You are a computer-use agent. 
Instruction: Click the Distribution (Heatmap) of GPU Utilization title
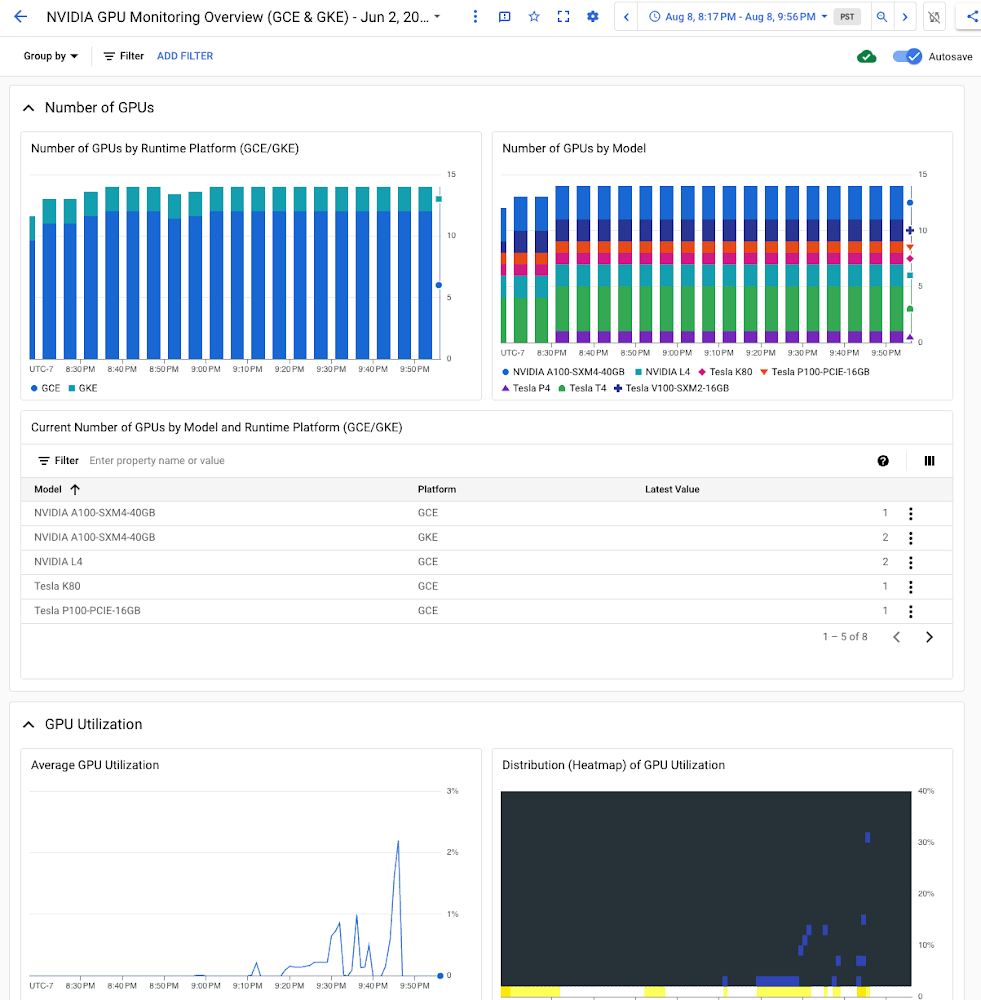(x=614, y=765)
